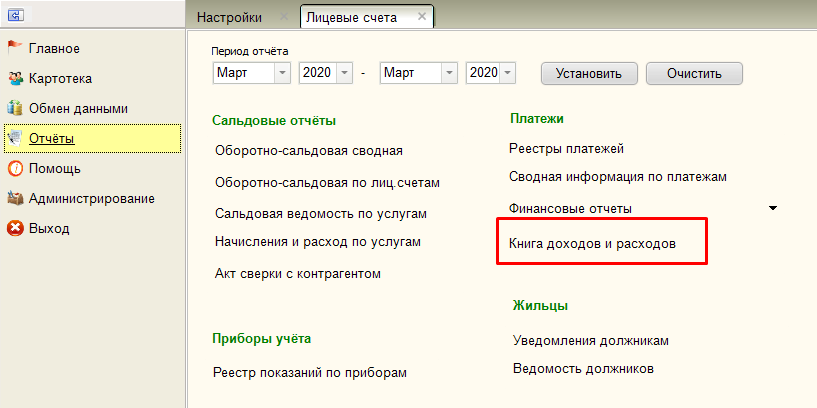This screenshot has height=408, width=817.
Task: Click Выход to exit the application
Action: (x=49, y=229)
